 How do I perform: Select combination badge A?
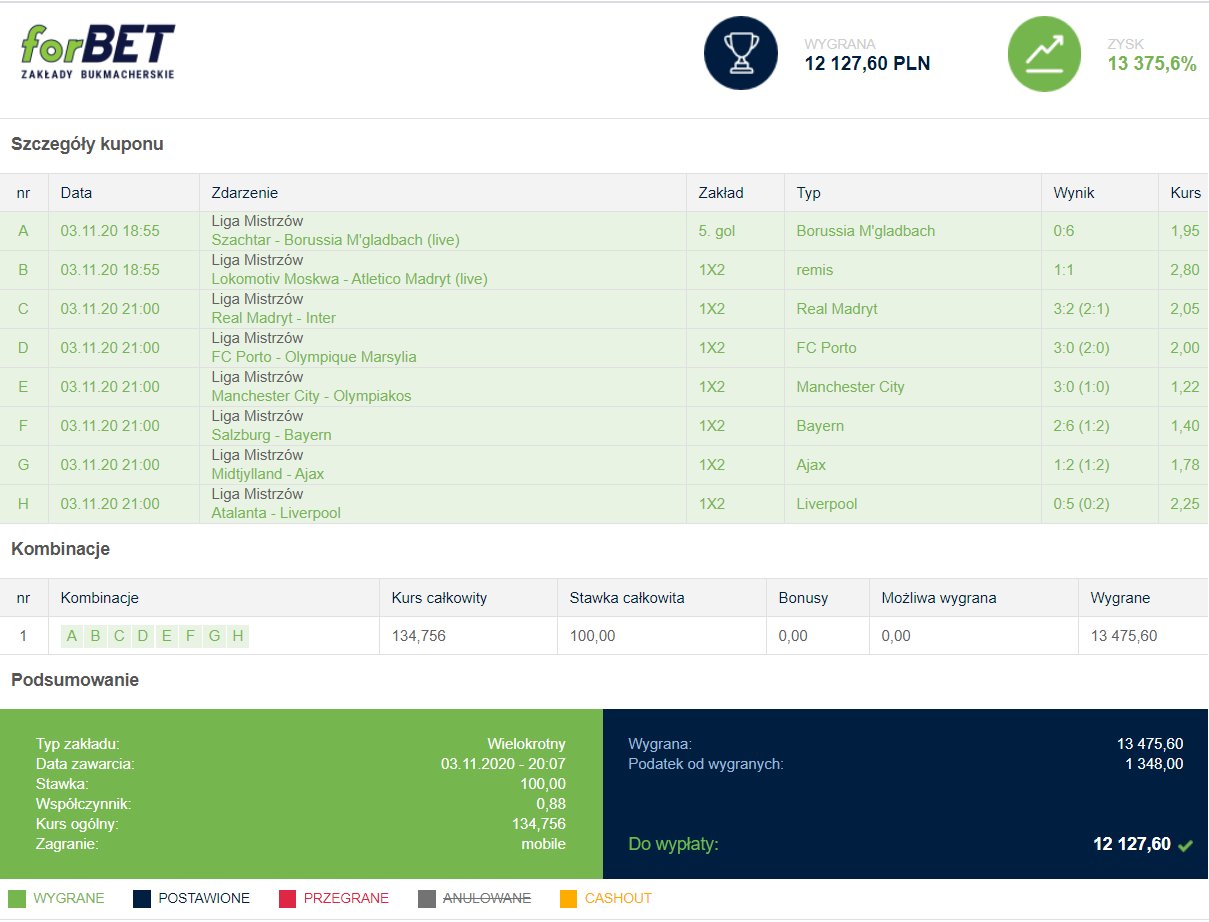tap(72, 636)
